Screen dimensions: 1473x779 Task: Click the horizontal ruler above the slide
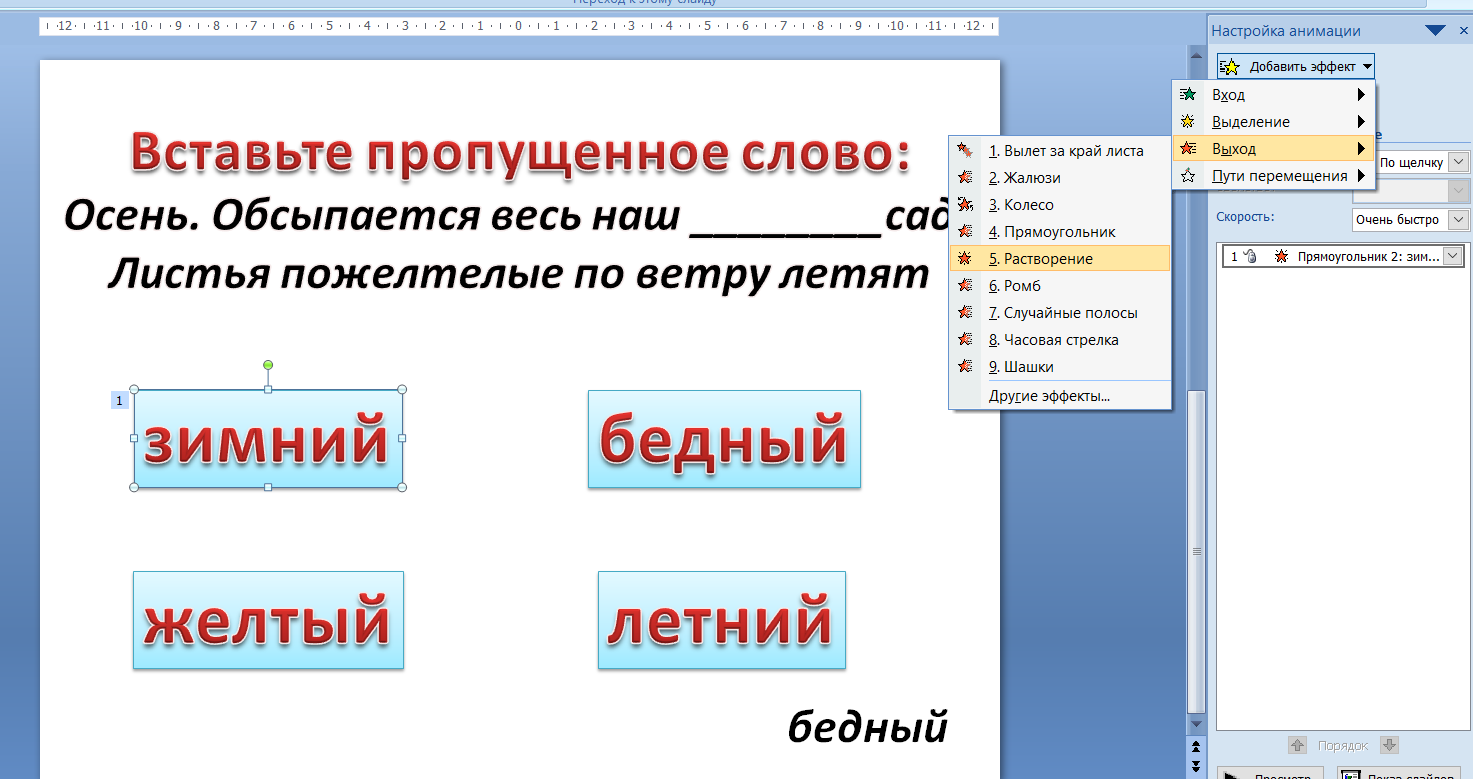click(519, 26)
